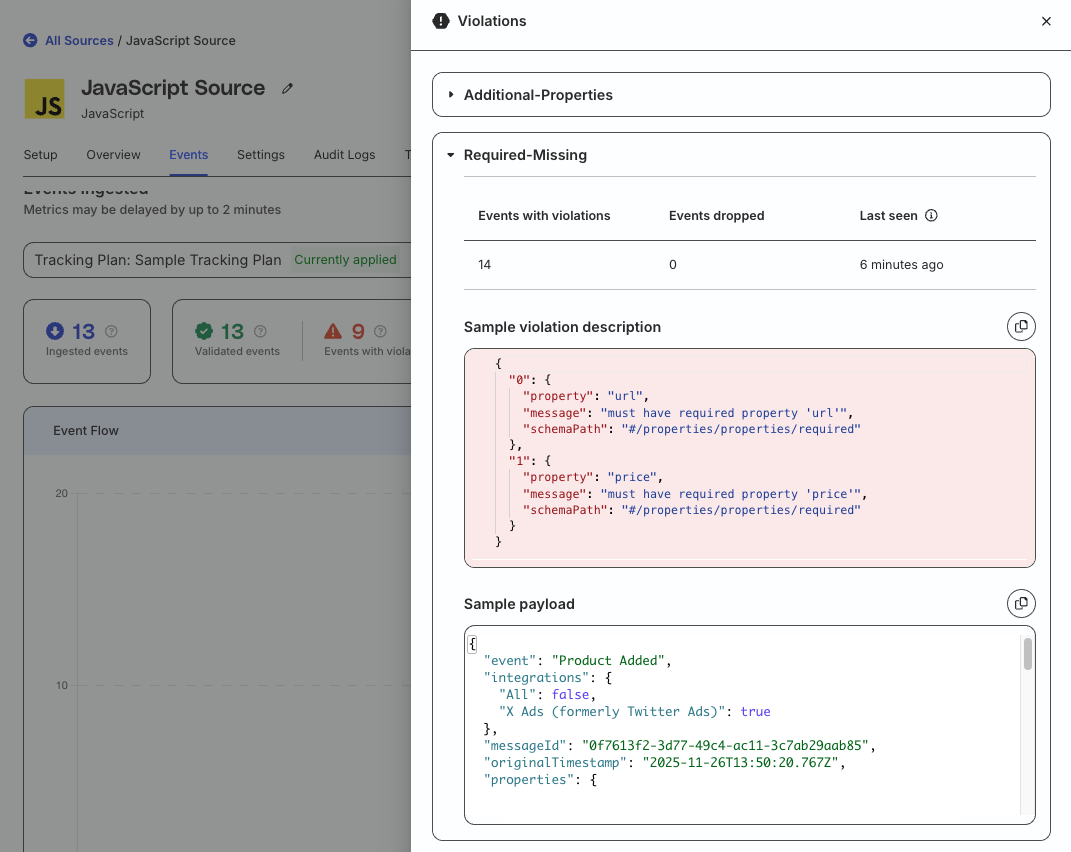Collapse the Required-Missing section
1071x852 pixels.
tap(451, 155)
